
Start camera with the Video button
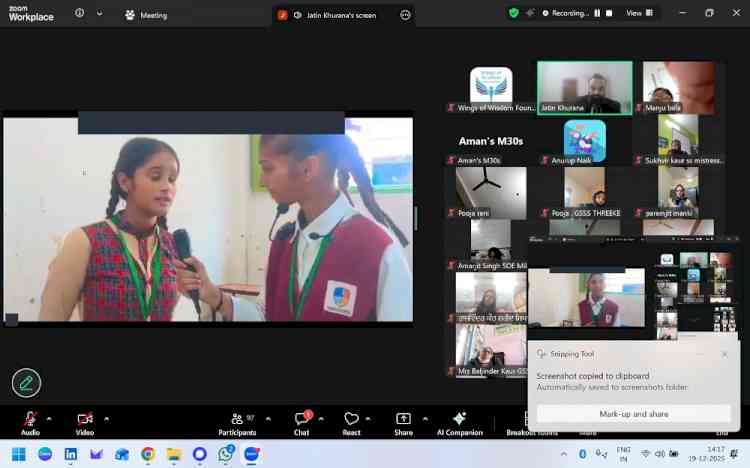point(85,419)
